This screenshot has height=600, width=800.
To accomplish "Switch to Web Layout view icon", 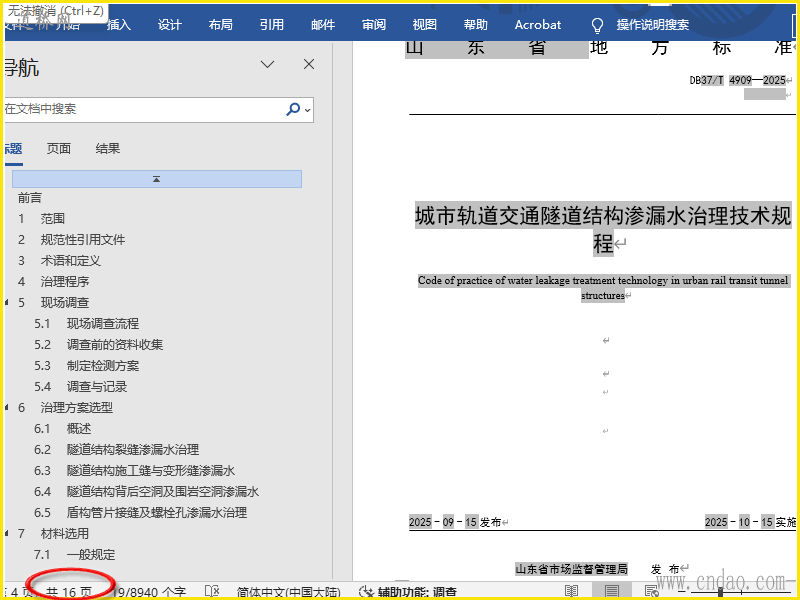I will 652,592.
